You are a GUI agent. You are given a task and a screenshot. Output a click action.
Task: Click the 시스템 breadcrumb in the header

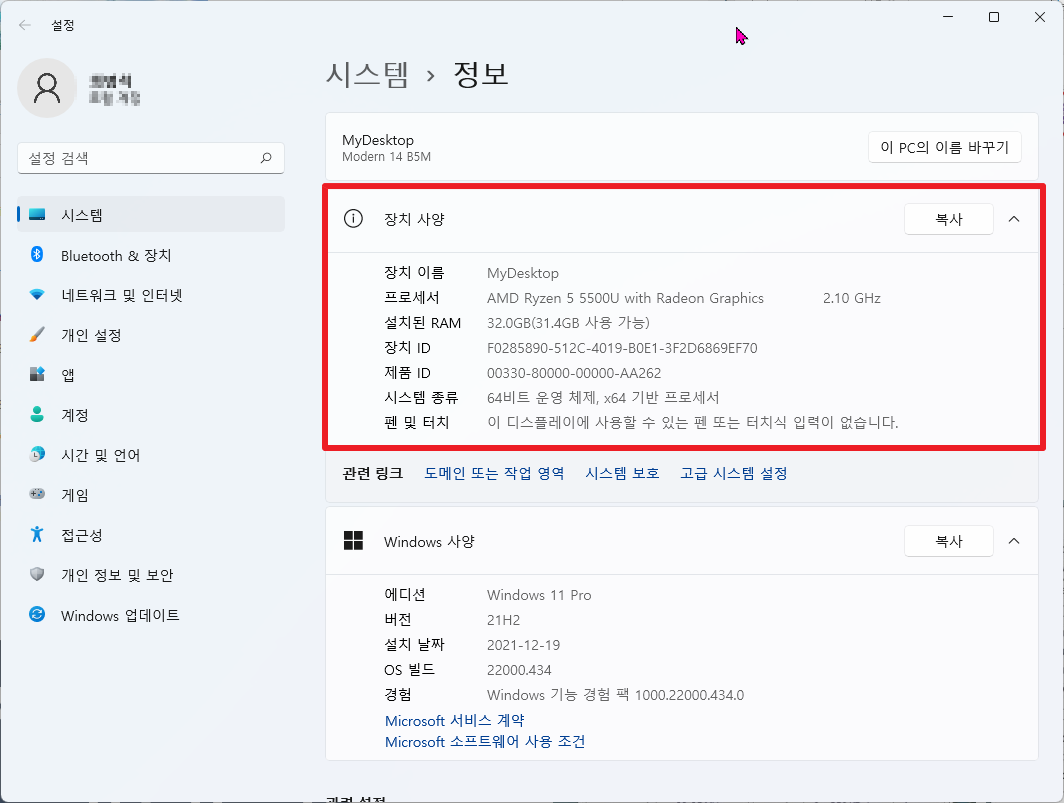point(367,73)
